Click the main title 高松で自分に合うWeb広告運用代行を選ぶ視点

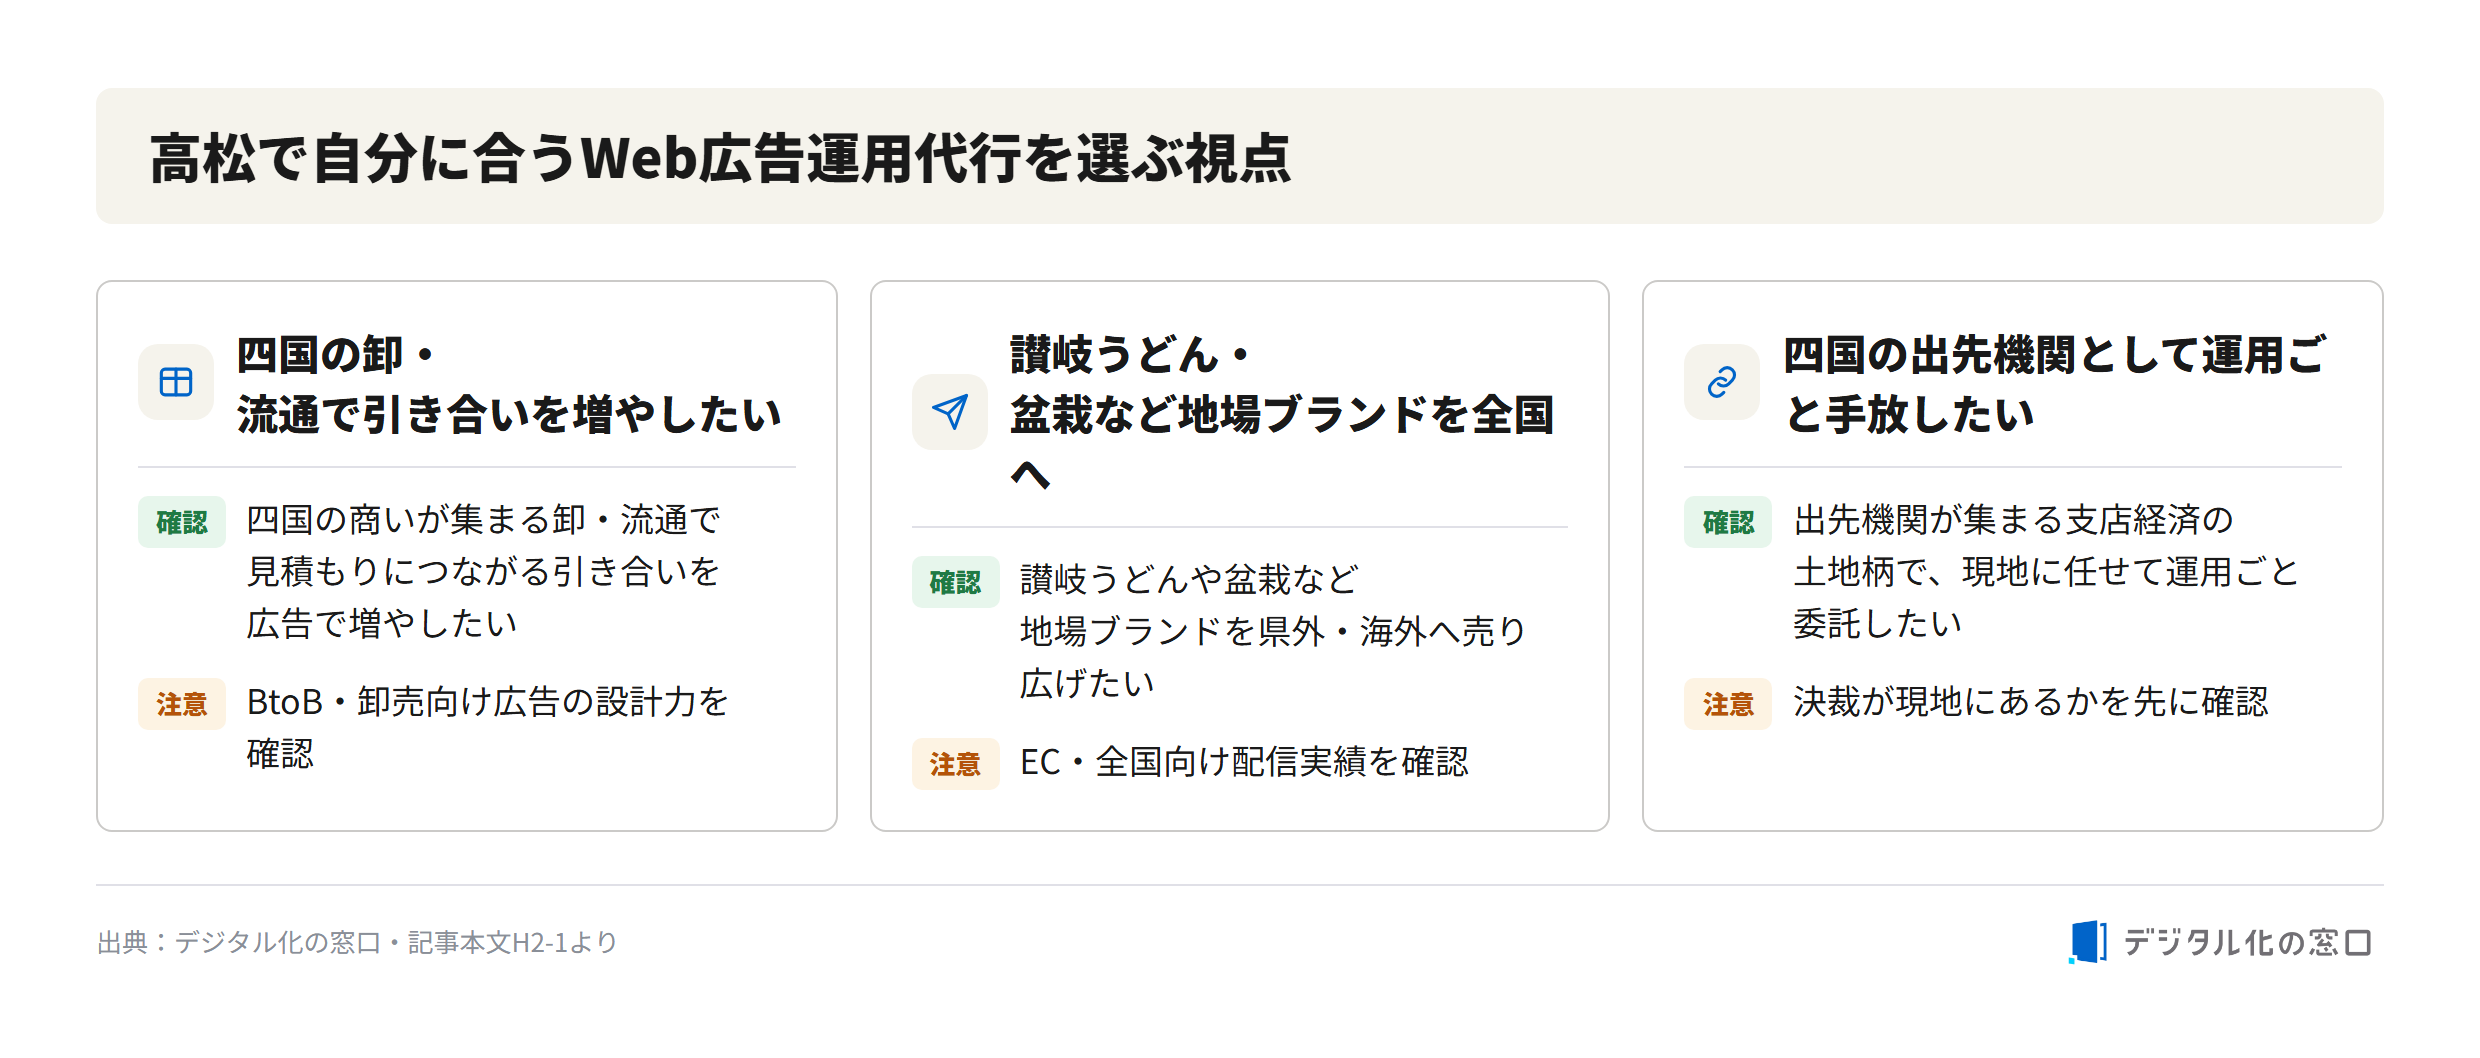tap(720, 158)
